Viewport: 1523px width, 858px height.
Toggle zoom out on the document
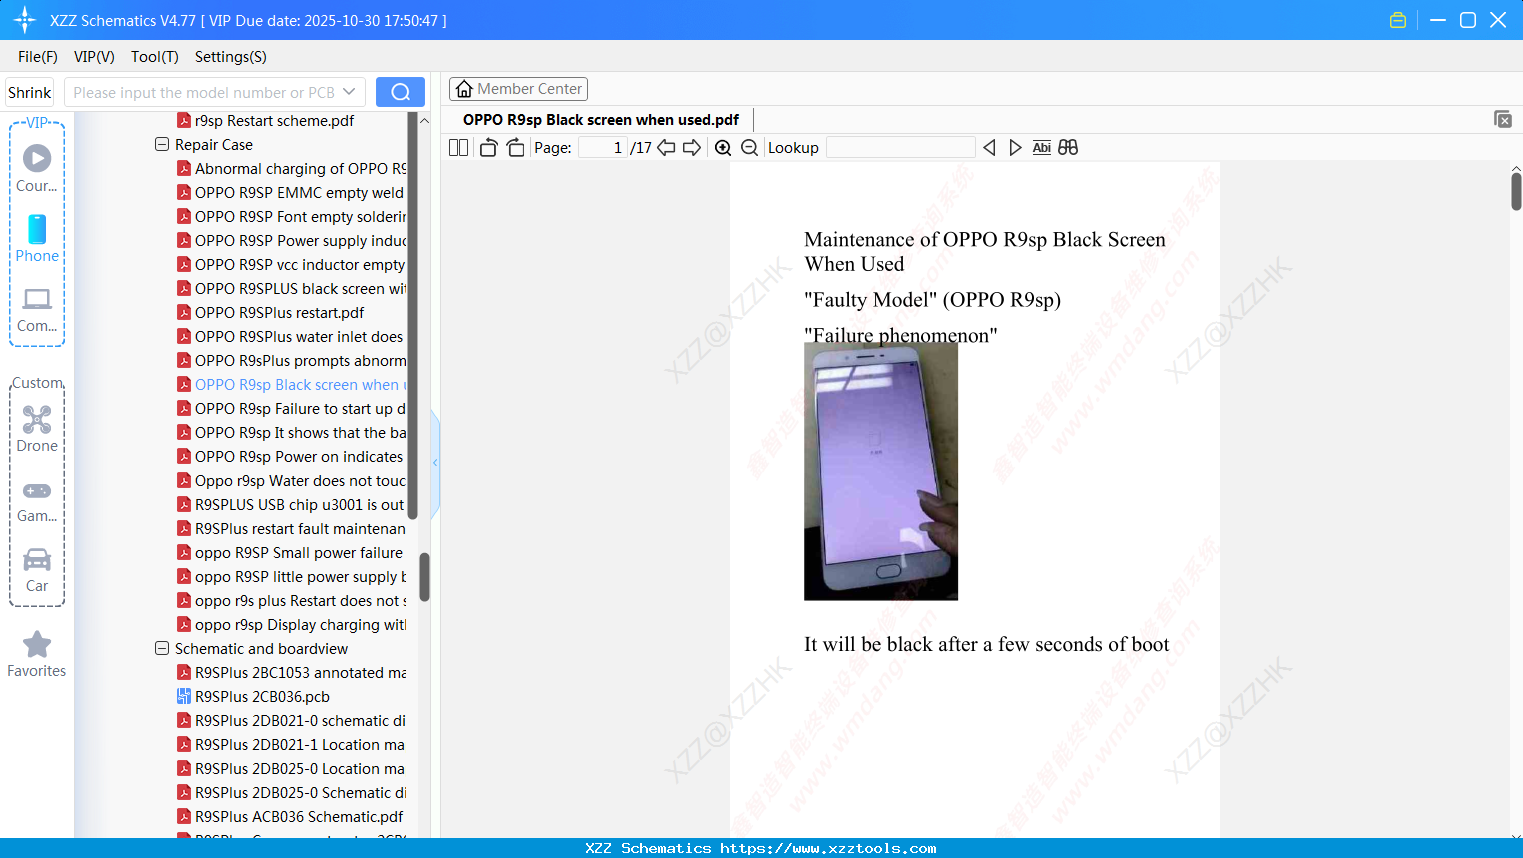tap(748, 147)
